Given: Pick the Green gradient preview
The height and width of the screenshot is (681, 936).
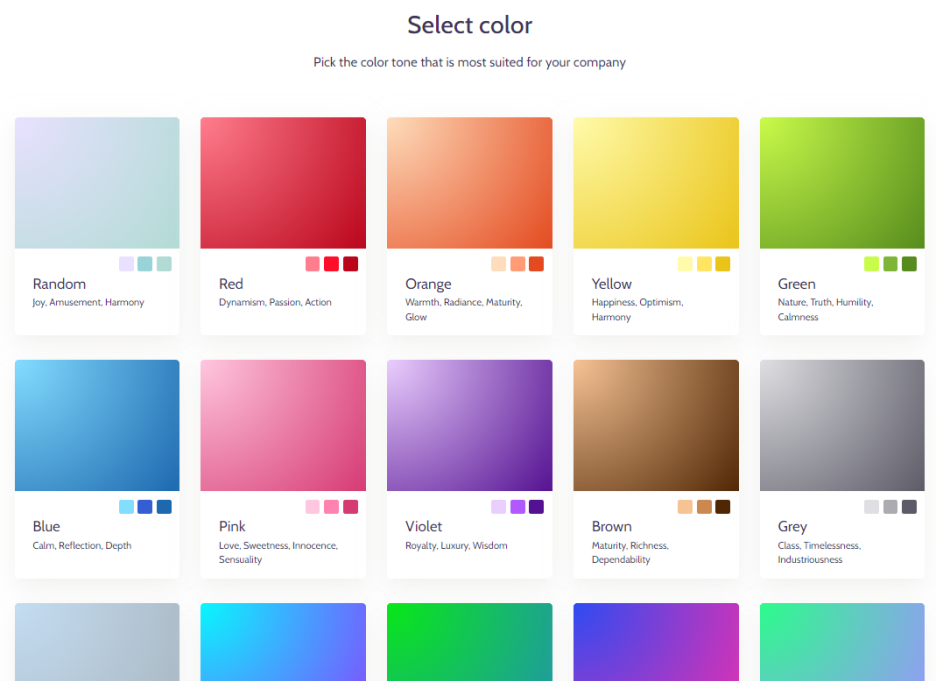Looking at the screenshot, I should click(x=842, y=183).
